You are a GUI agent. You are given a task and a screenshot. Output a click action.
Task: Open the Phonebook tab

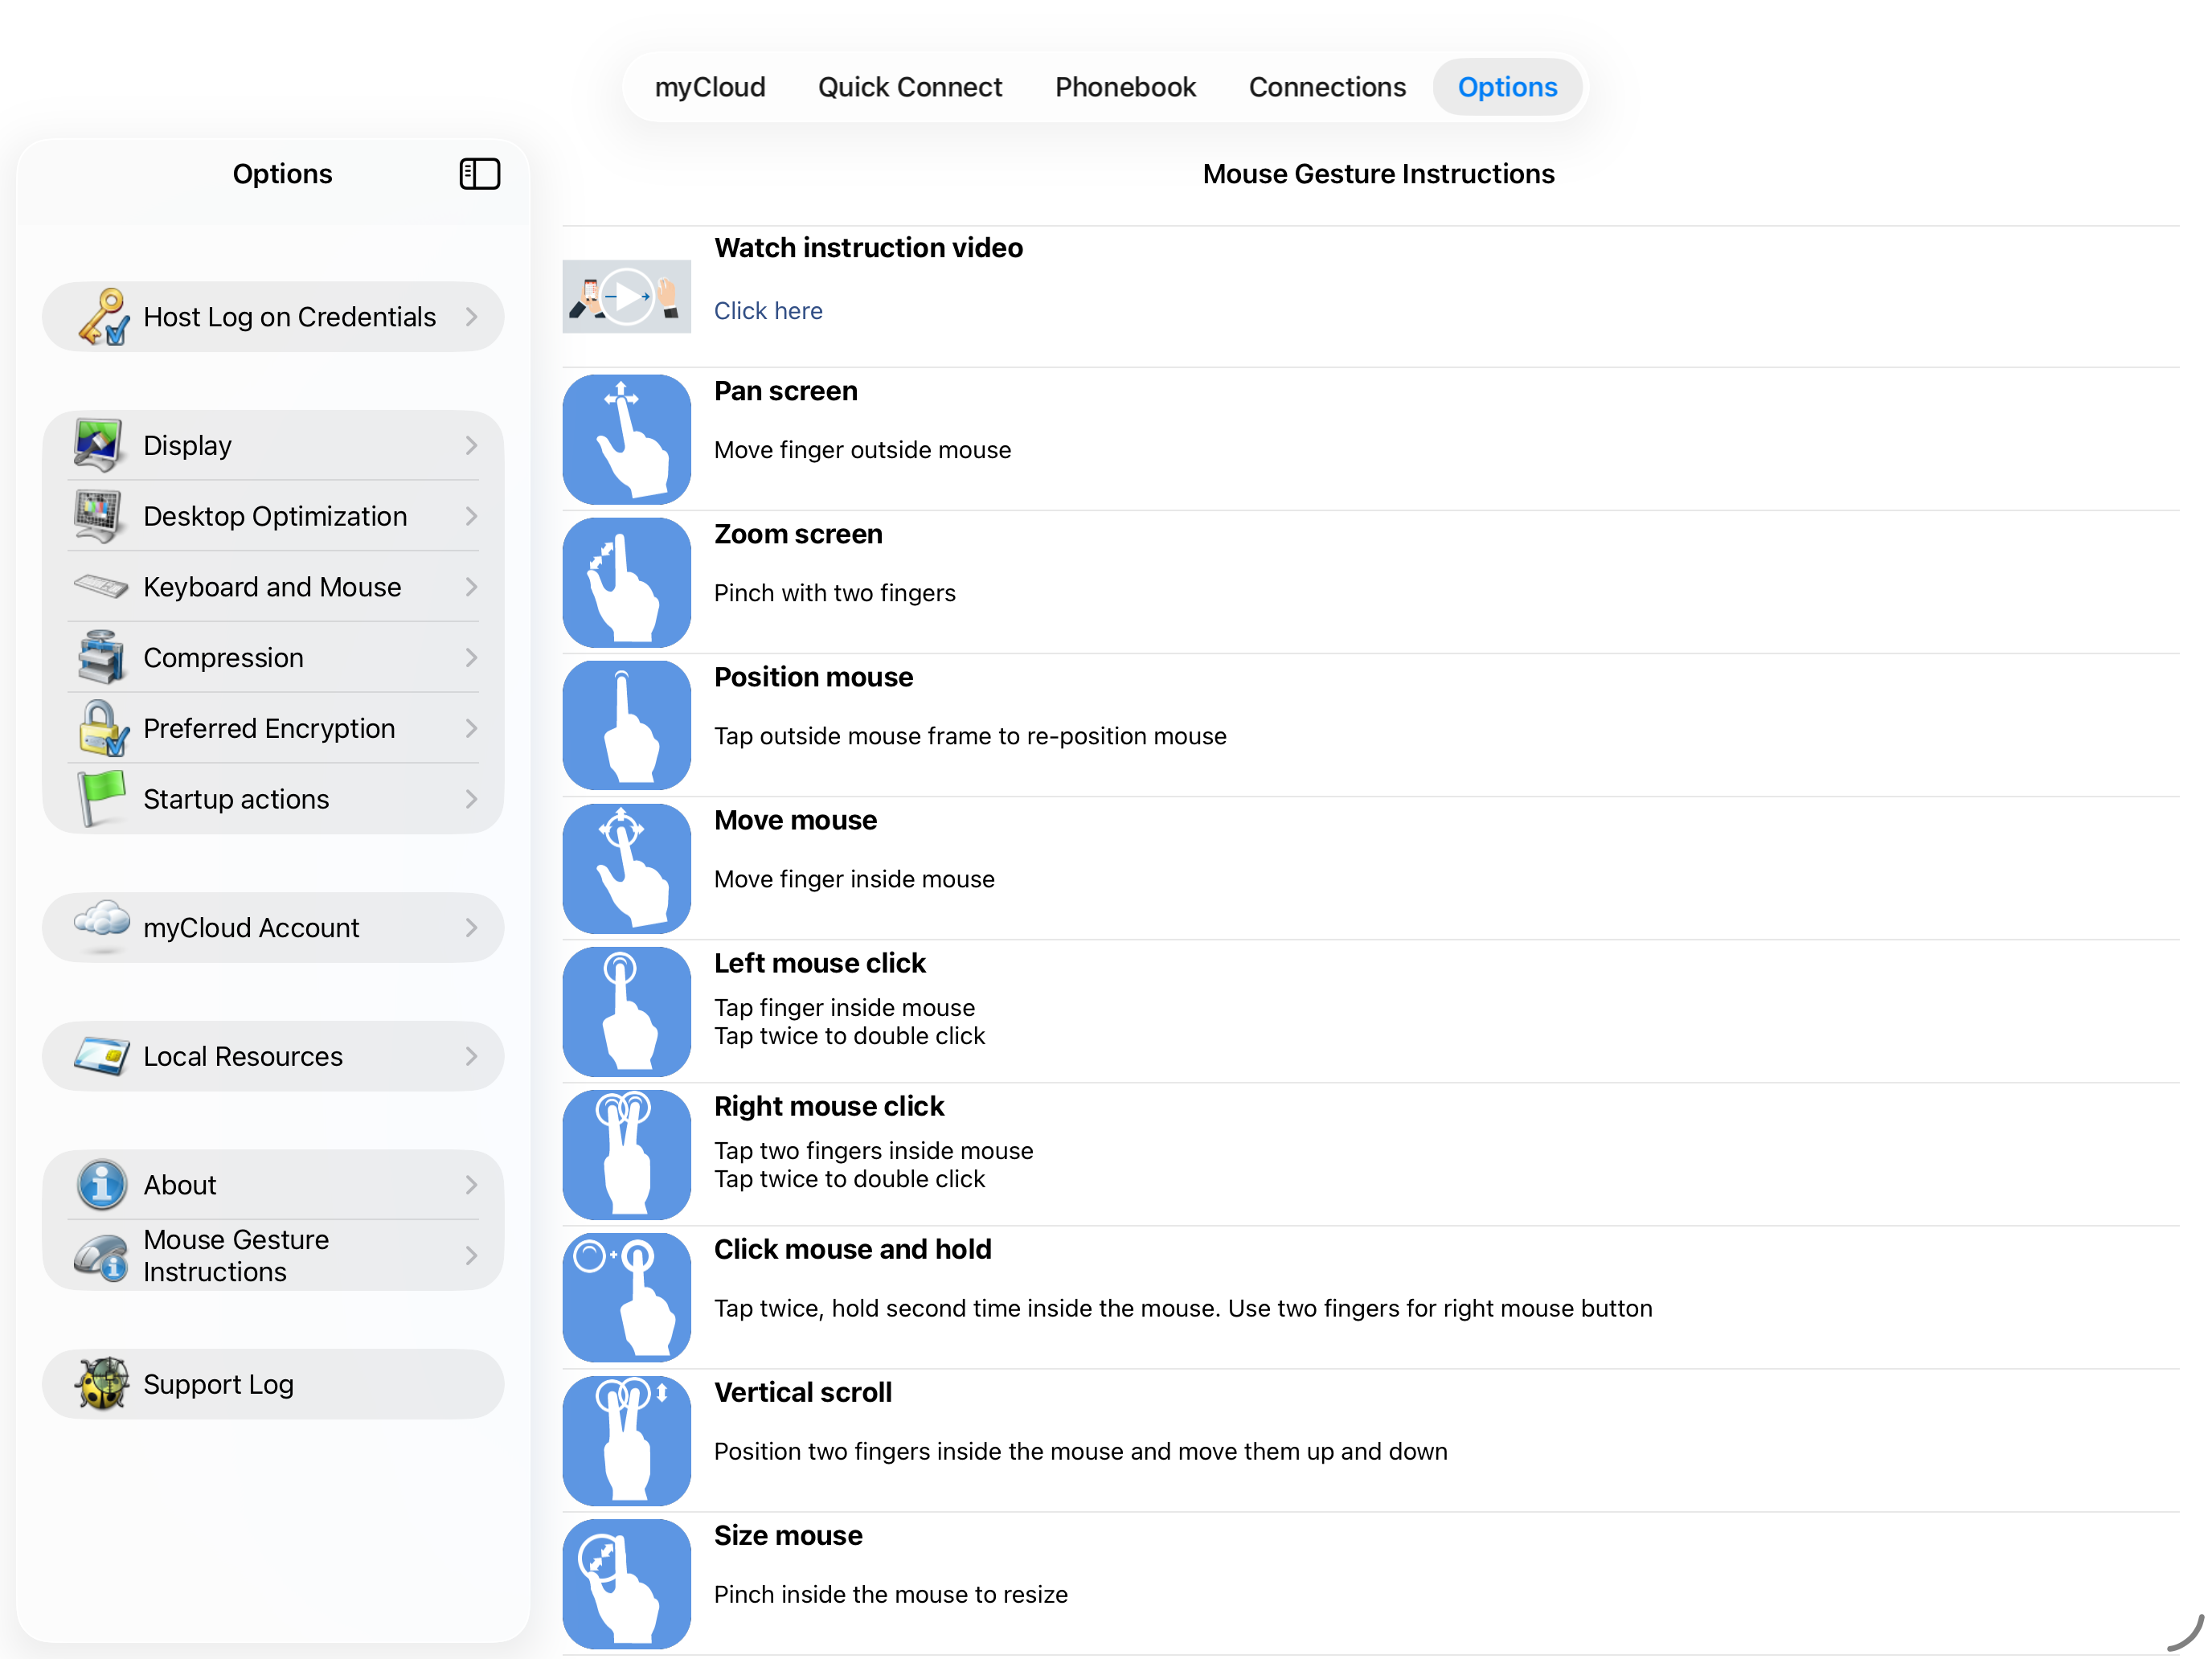(x=1125, y=87)
